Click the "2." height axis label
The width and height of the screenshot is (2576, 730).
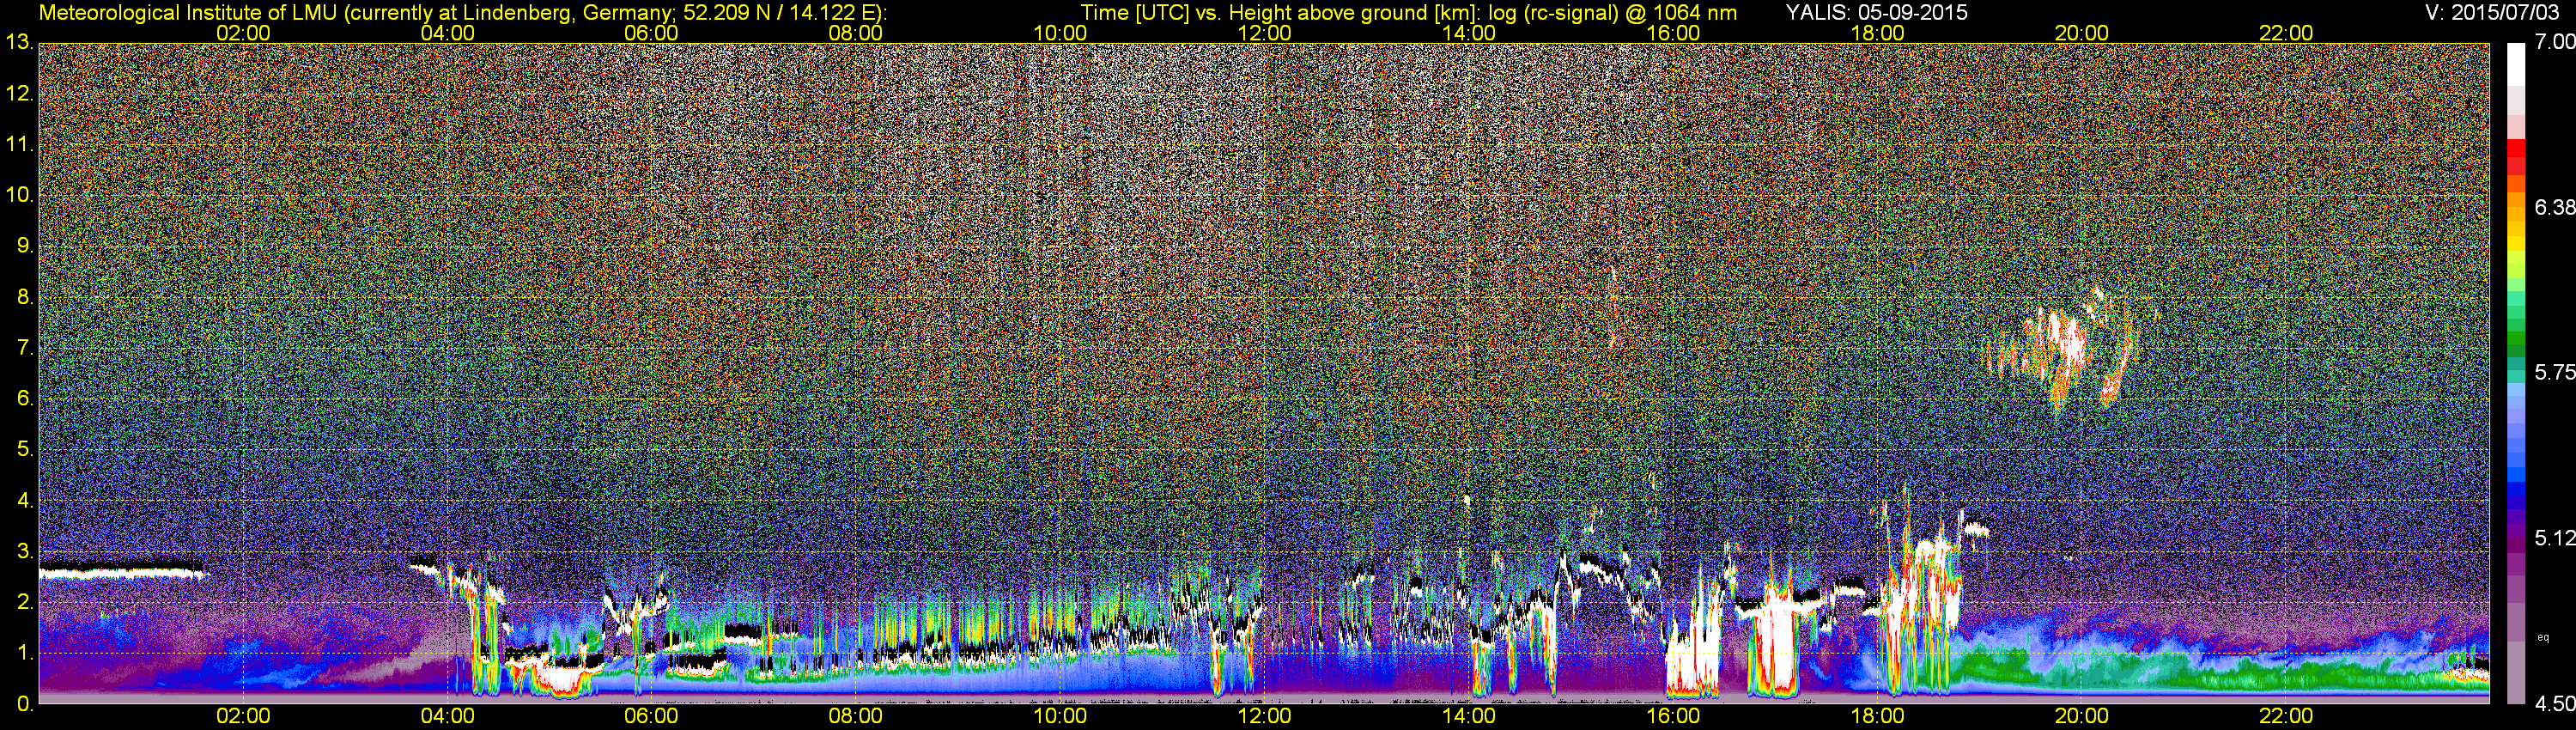25,602
